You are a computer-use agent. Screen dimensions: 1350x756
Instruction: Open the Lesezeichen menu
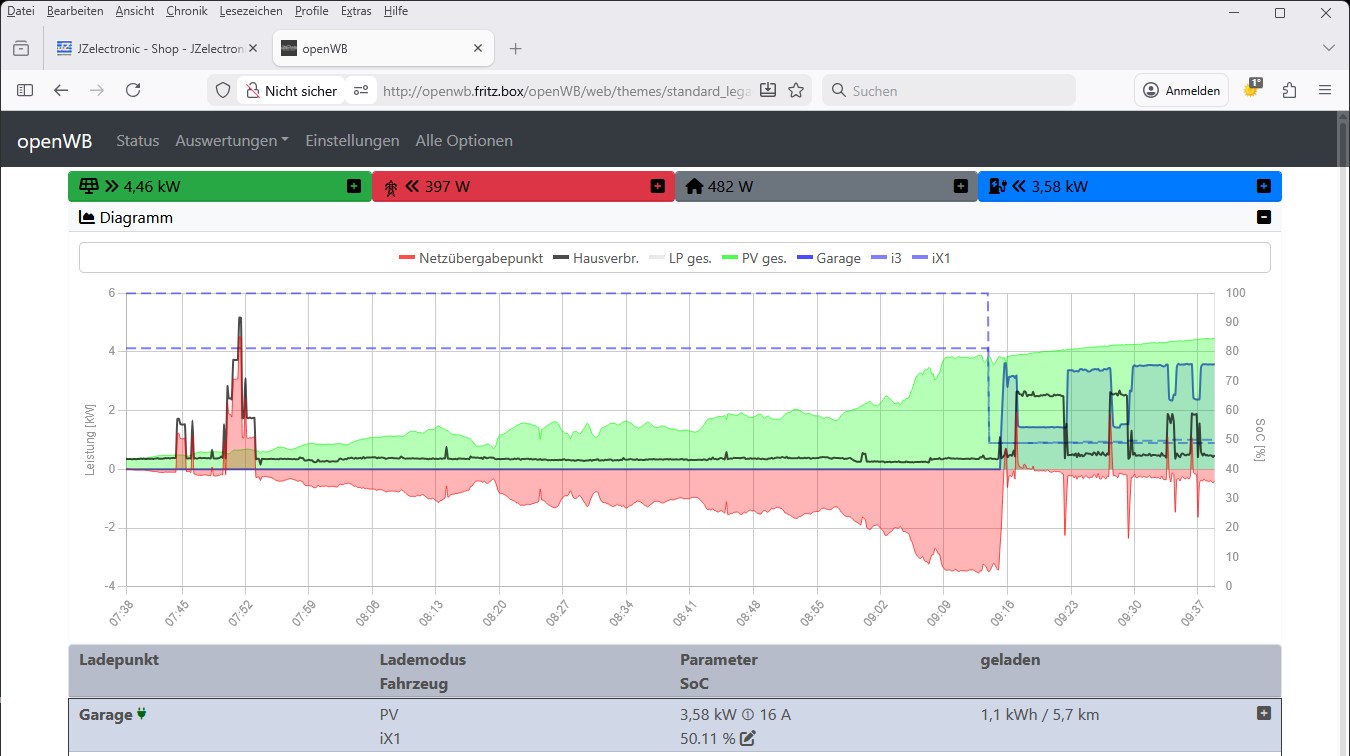(250, 11)
